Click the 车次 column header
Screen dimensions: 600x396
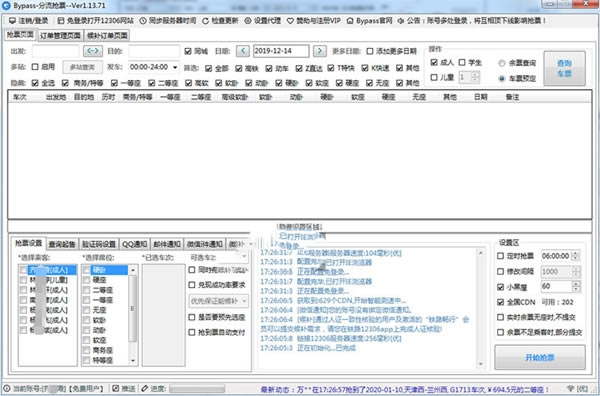point(20,97)
